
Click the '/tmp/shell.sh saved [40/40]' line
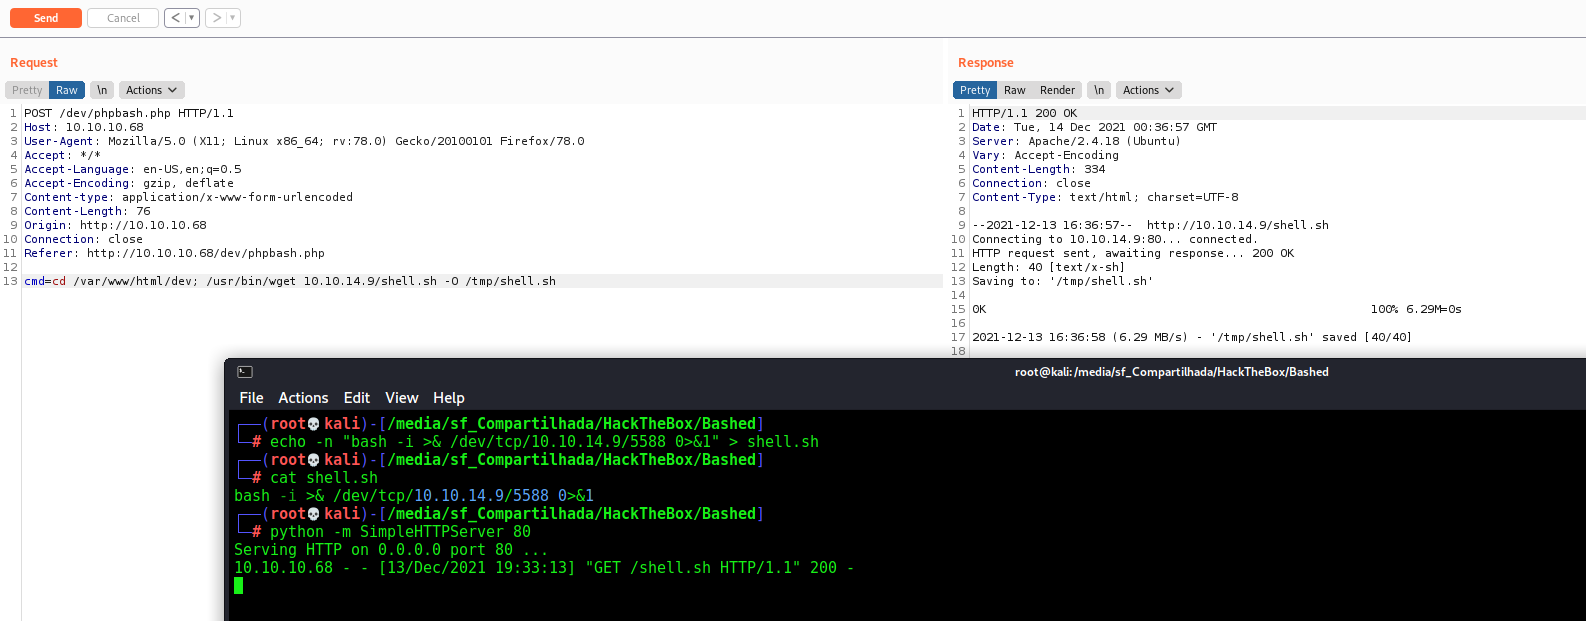click(x=1192, y=337)
